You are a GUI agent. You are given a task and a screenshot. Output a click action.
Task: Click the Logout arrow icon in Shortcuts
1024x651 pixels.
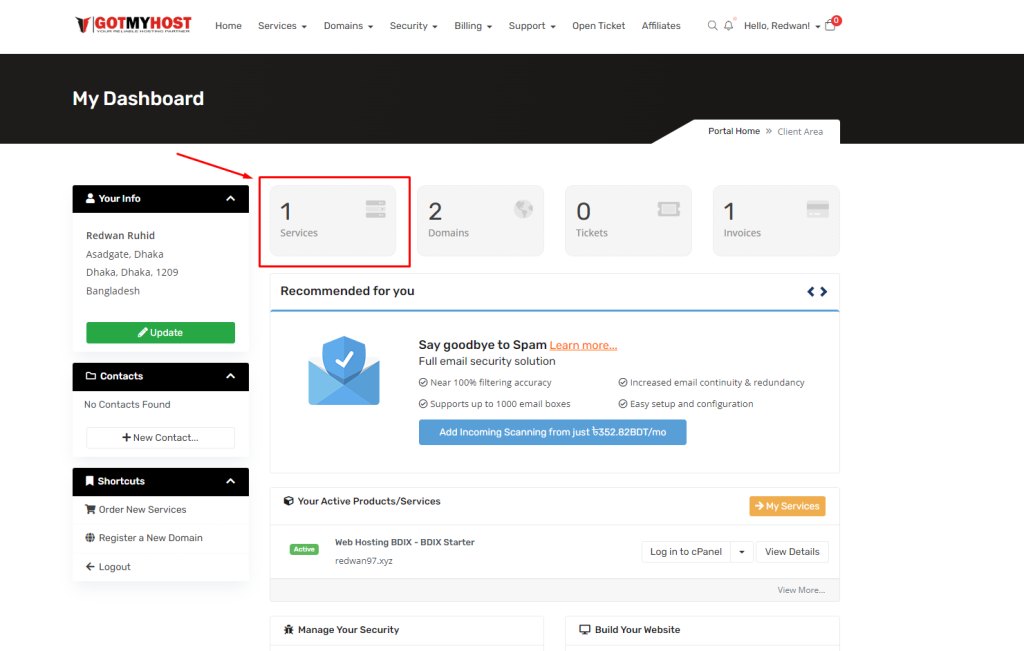[92, 565]
